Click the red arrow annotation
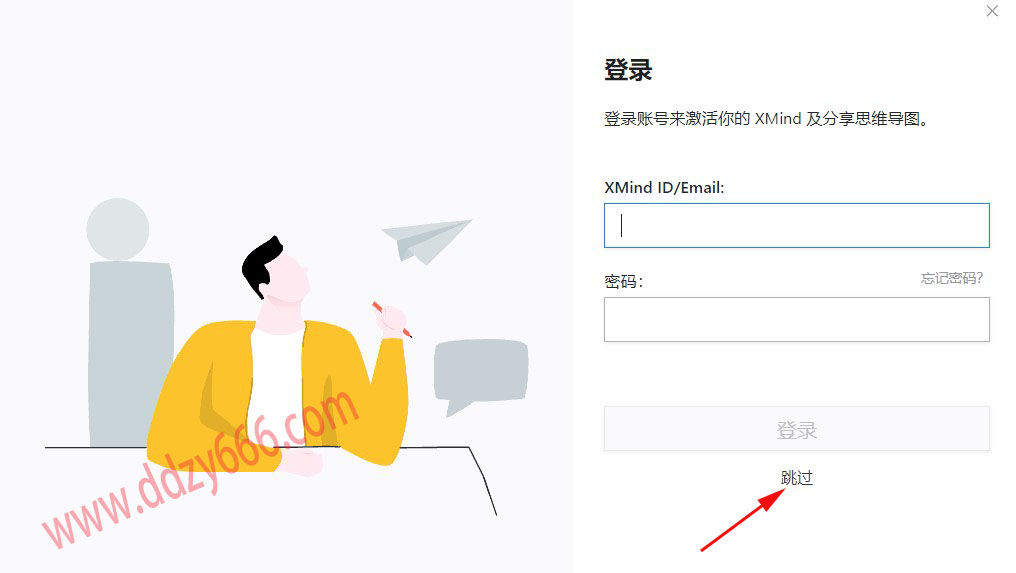Viewport: 1016px width, 573px height. [x=743, y=520]
